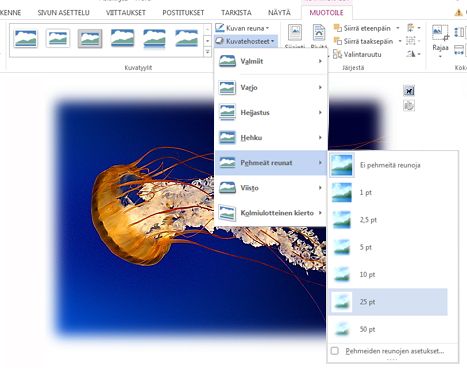Open the Heijastus reflection submenu
Viewport: 467px width, 371px height.
click(x=271, y=113)
